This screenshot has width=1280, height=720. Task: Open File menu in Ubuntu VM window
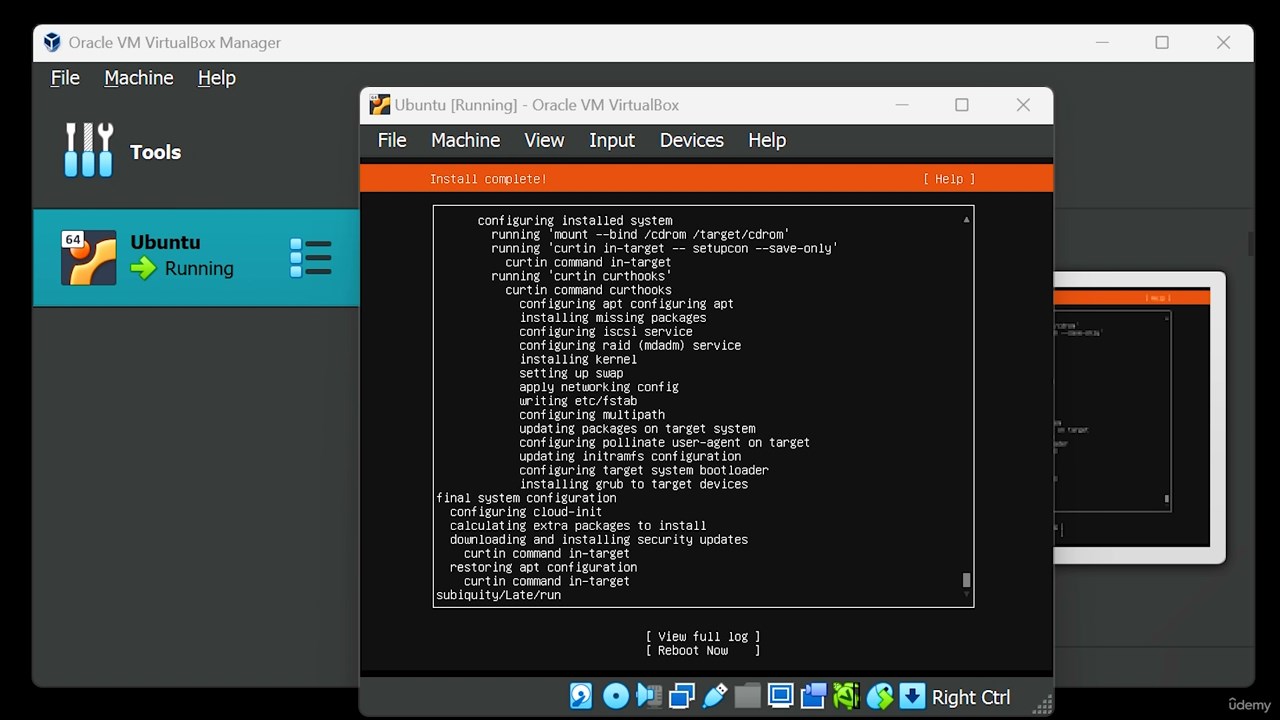coord(392,140)
